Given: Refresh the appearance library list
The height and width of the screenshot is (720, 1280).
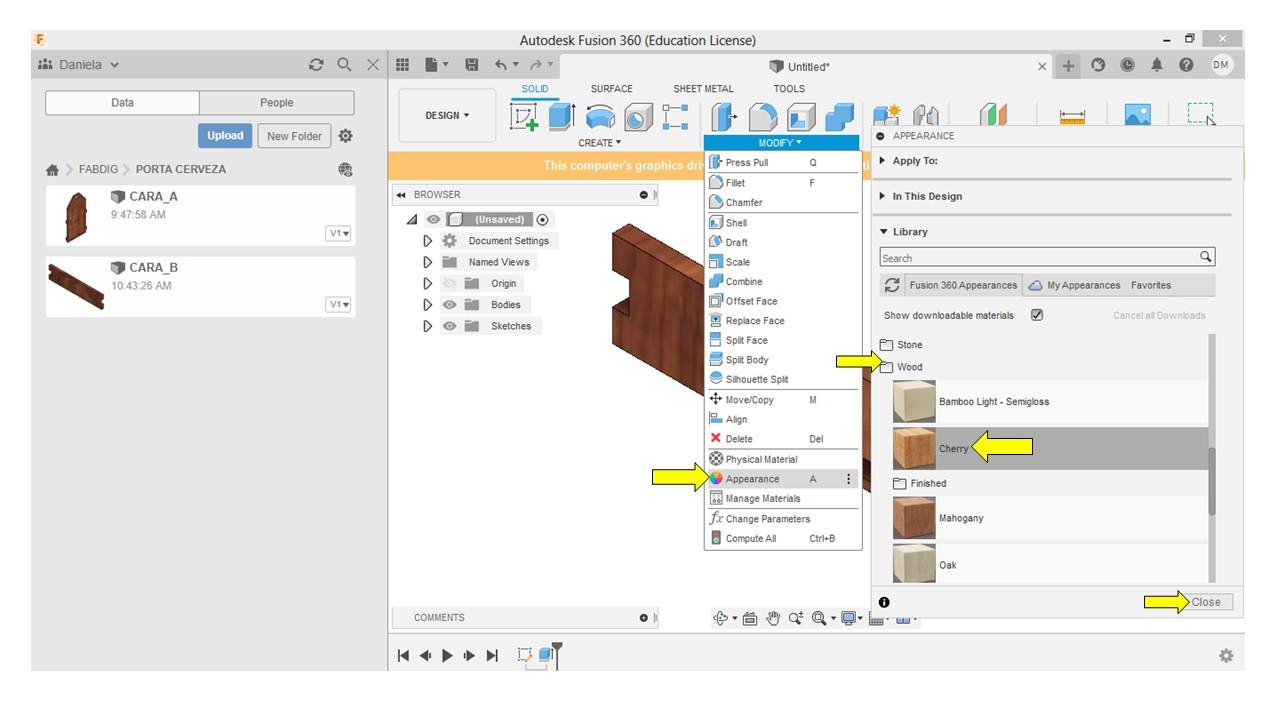Looking at the screenshot, I should pyautogui.click(x=892, y=286).
